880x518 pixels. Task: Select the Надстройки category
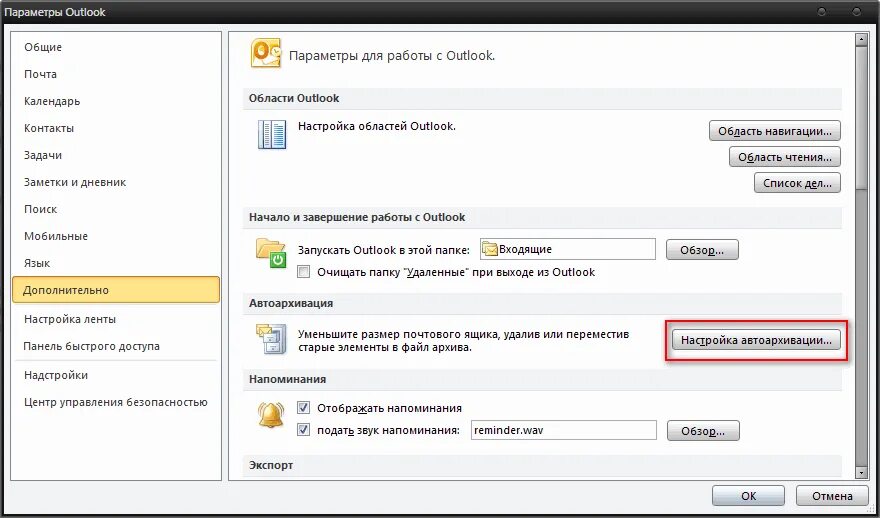[116, 375]
